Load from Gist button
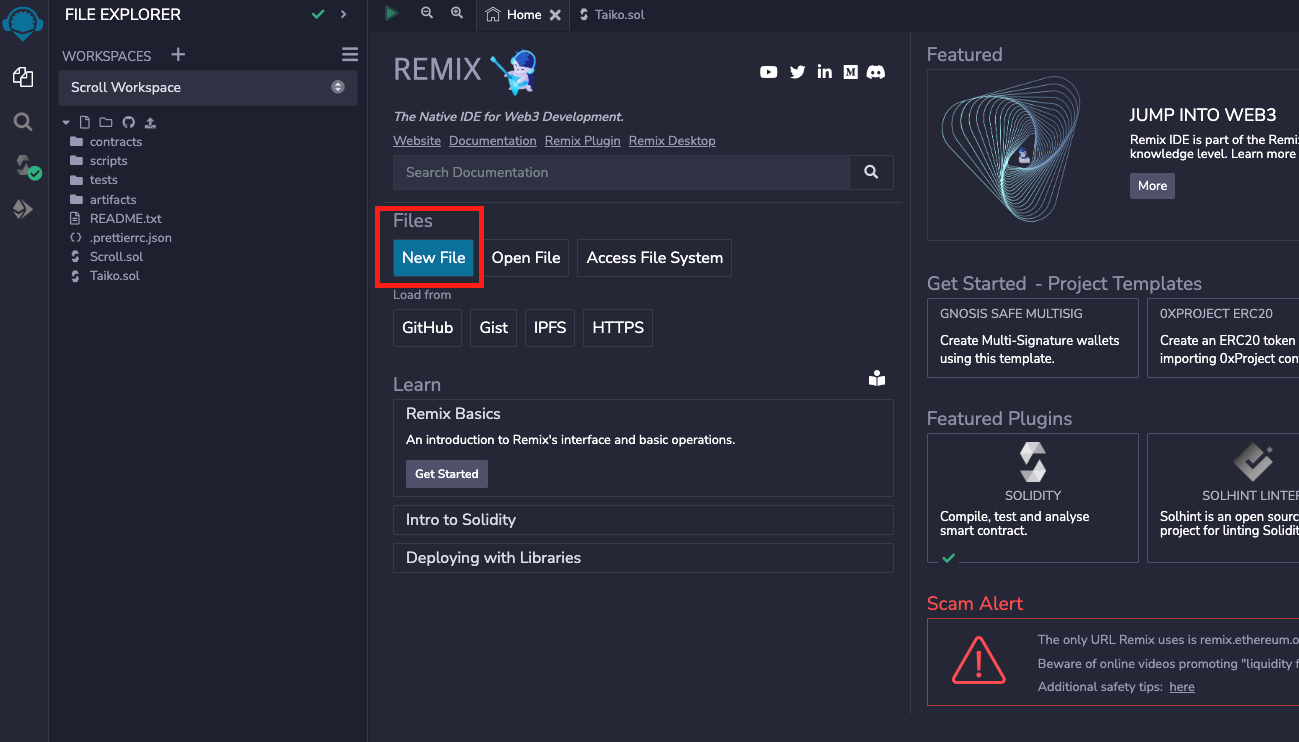The image size is (1299, 742). click(494, 328)
